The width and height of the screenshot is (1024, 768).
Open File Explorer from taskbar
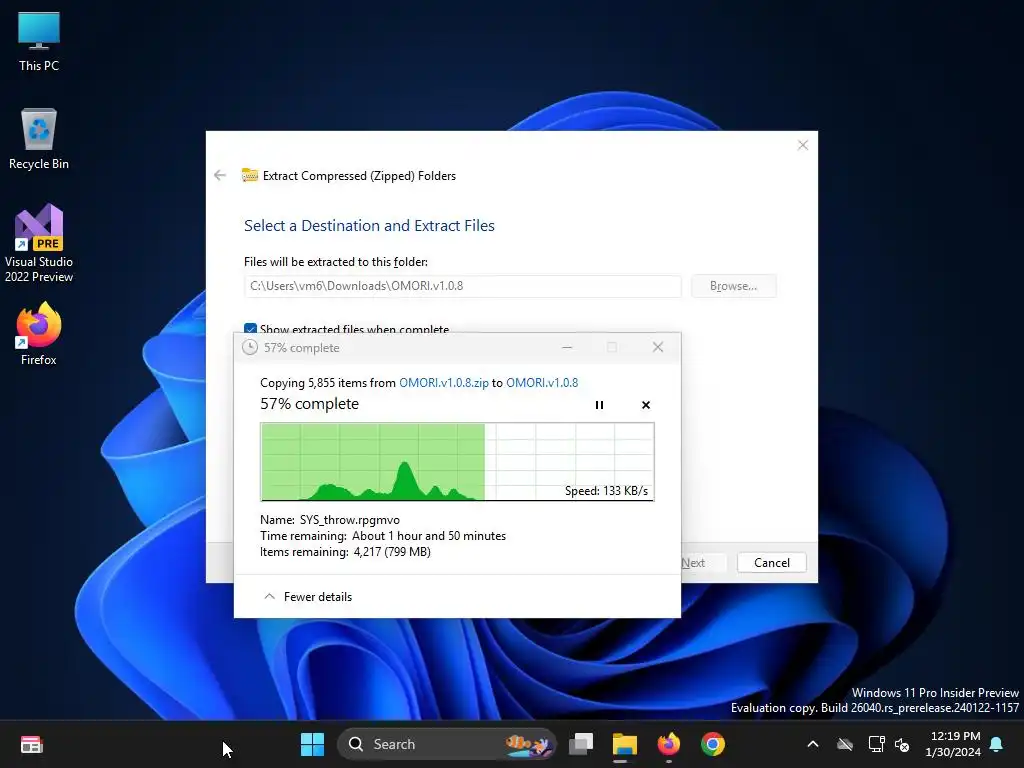tap(624, 744)
